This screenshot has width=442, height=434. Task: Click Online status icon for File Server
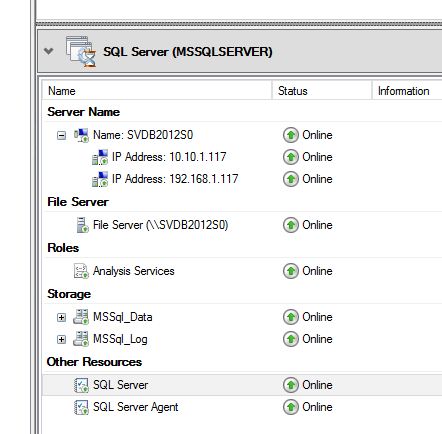[291, 225]
